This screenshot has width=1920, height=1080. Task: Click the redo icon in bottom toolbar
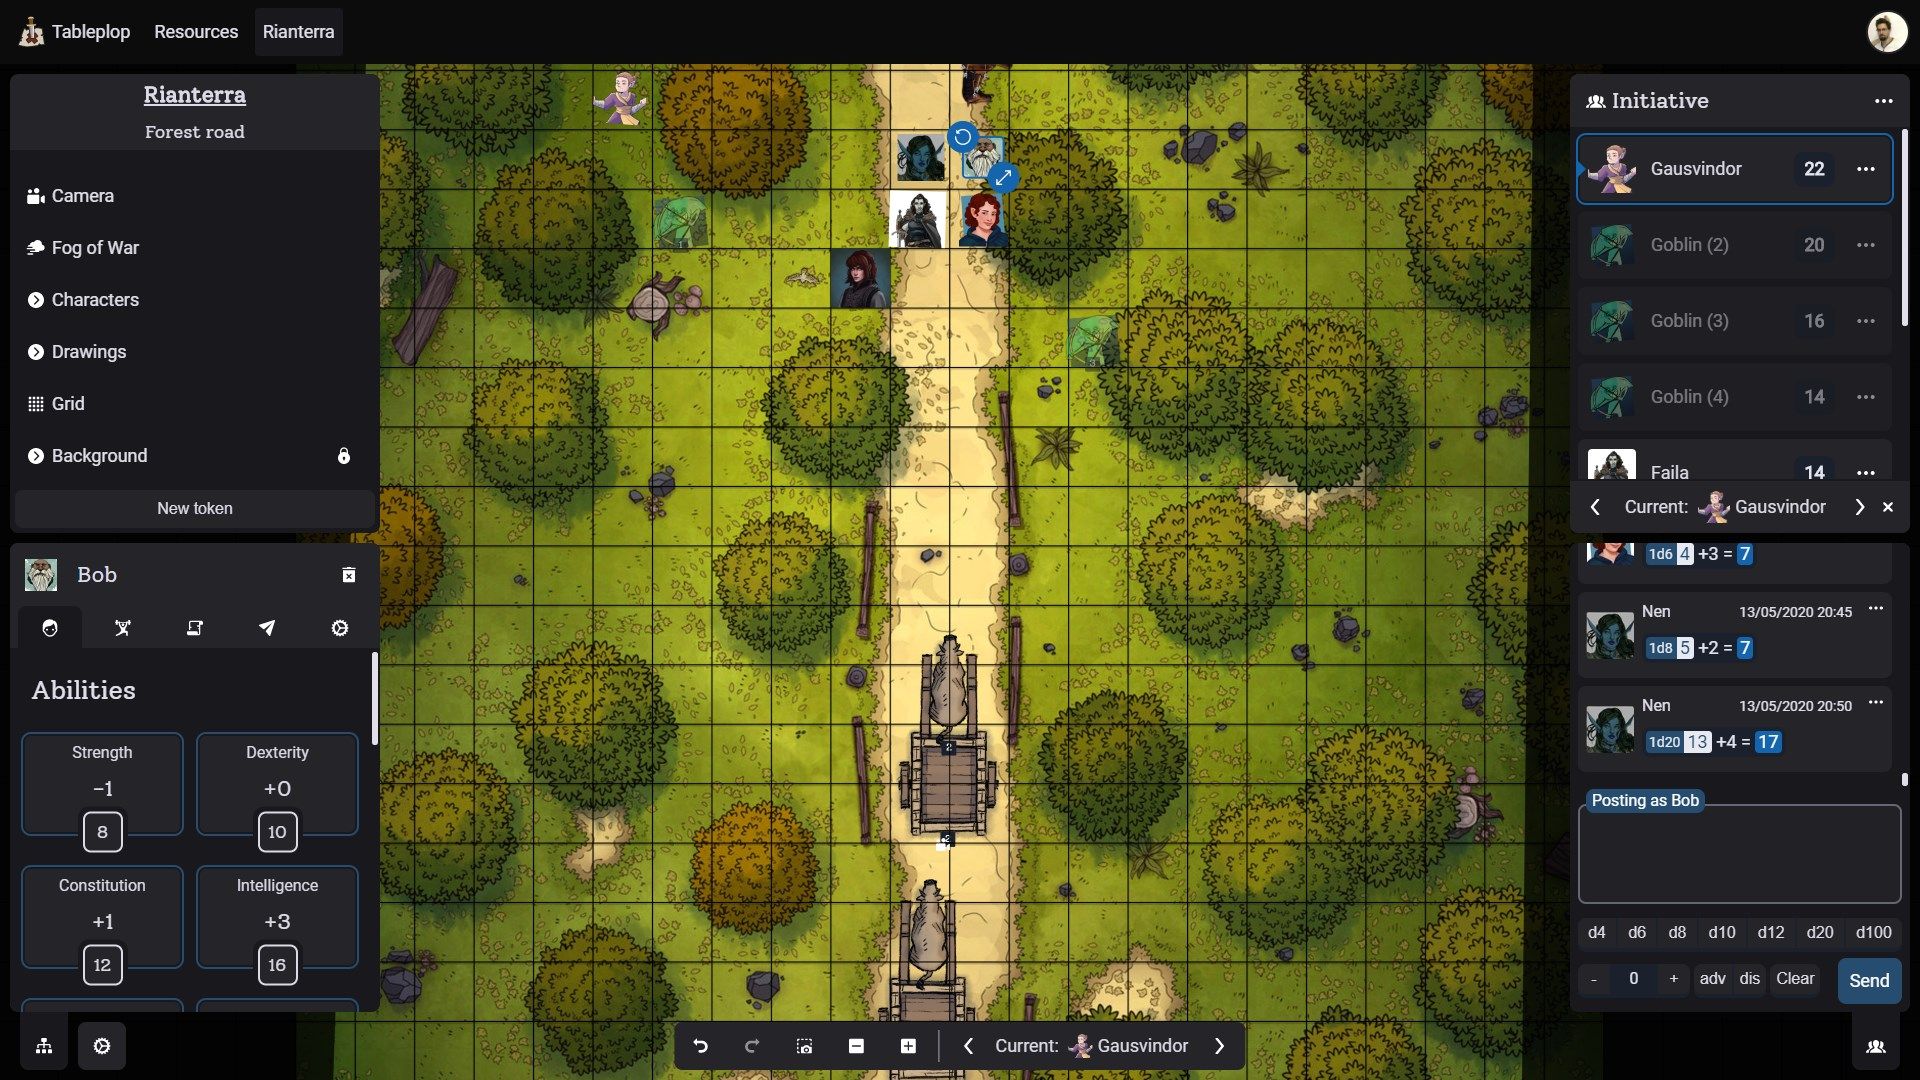(x=749, y=1046)
